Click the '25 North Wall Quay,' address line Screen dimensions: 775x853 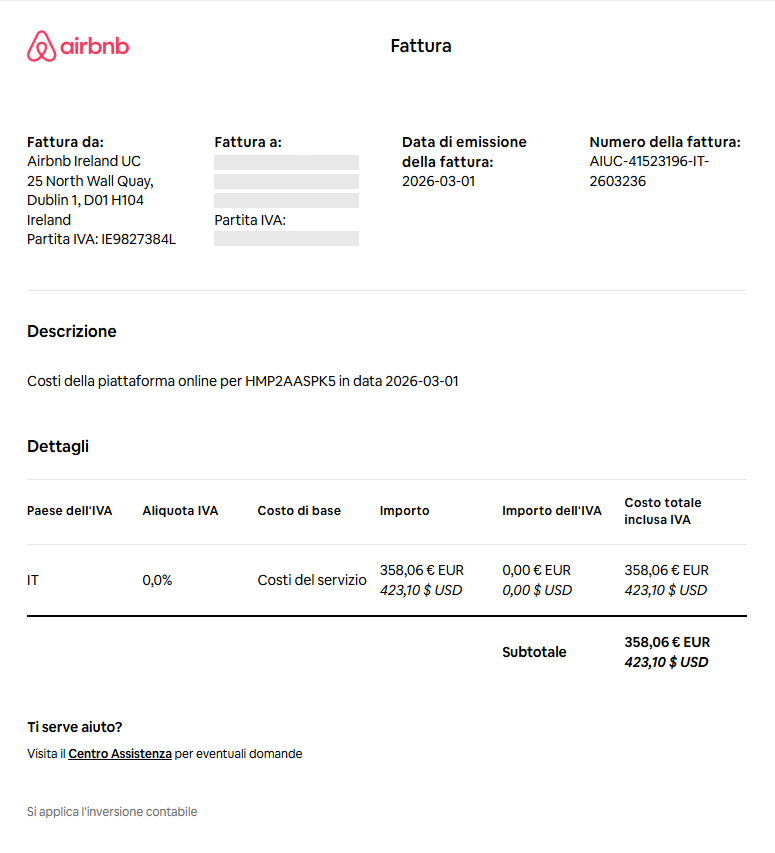pyautogui.click(x=90, y=181)
